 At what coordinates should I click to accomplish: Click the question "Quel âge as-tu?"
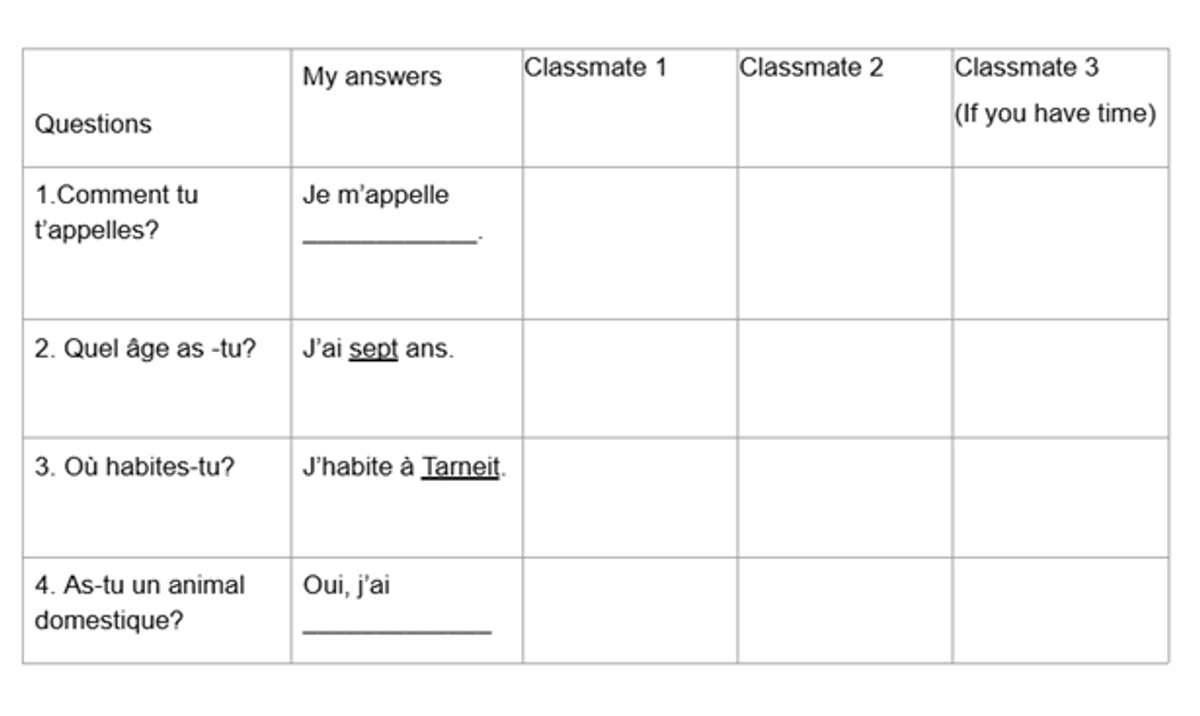point(145,350)
